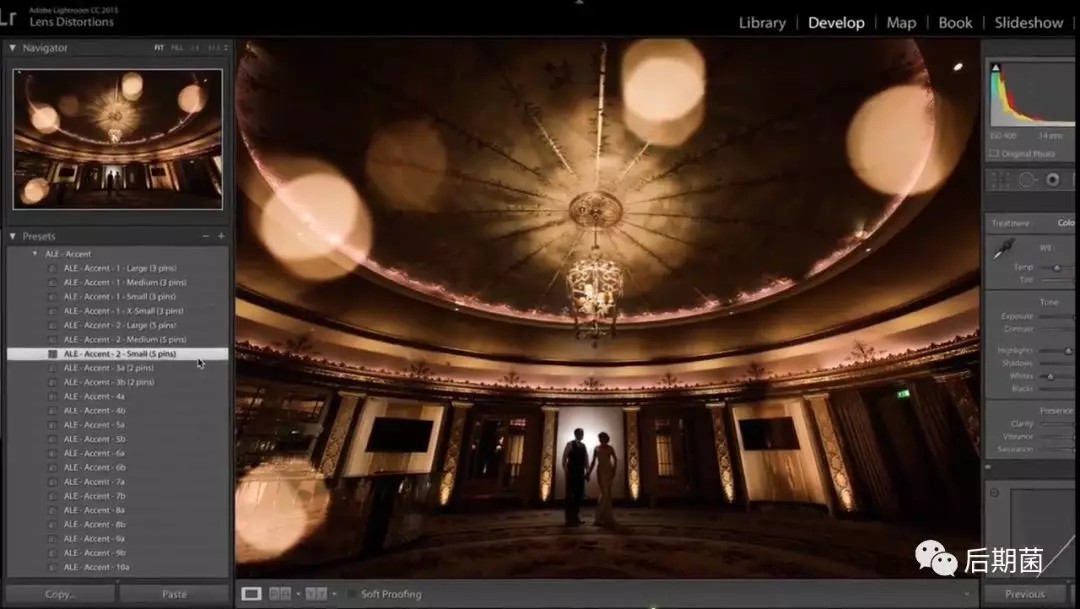
Task: Click the Copy... button
Action: click(x=59, y=594)
